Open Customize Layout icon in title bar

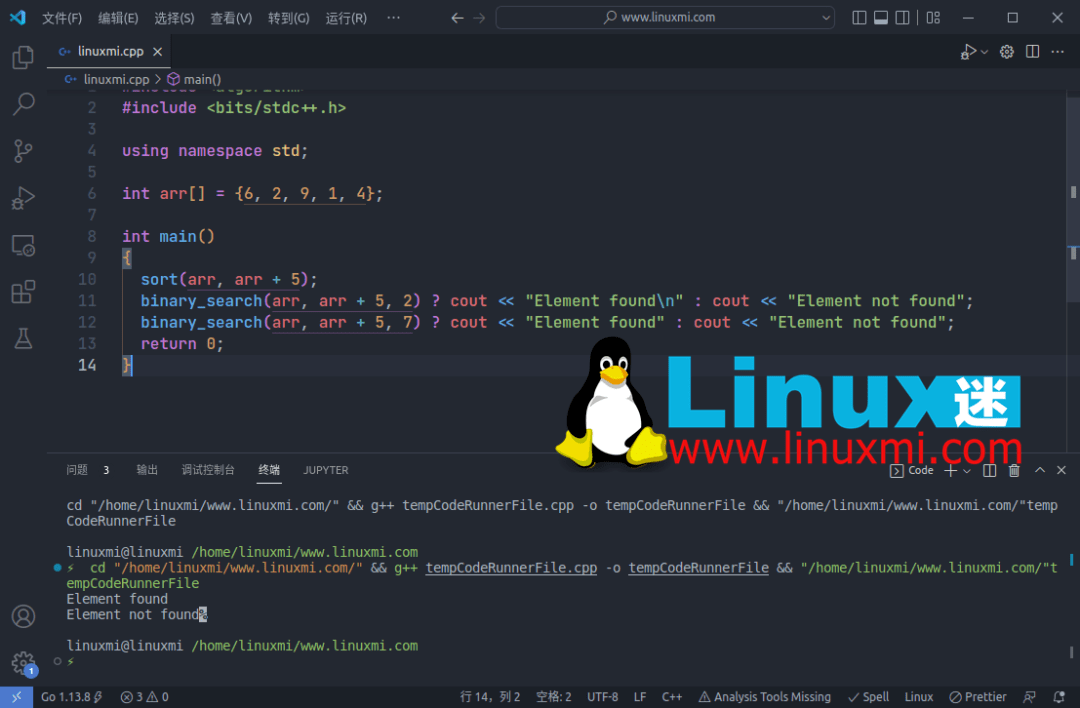coord(933,18)
